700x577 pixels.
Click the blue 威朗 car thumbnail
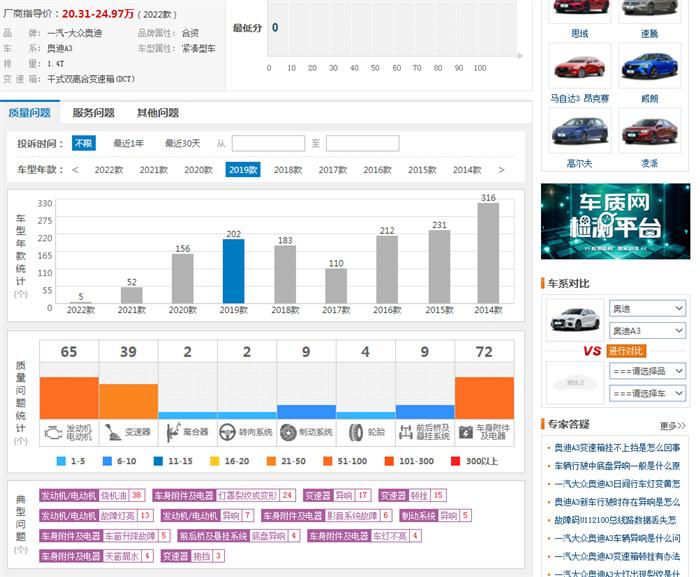point(650,67)
